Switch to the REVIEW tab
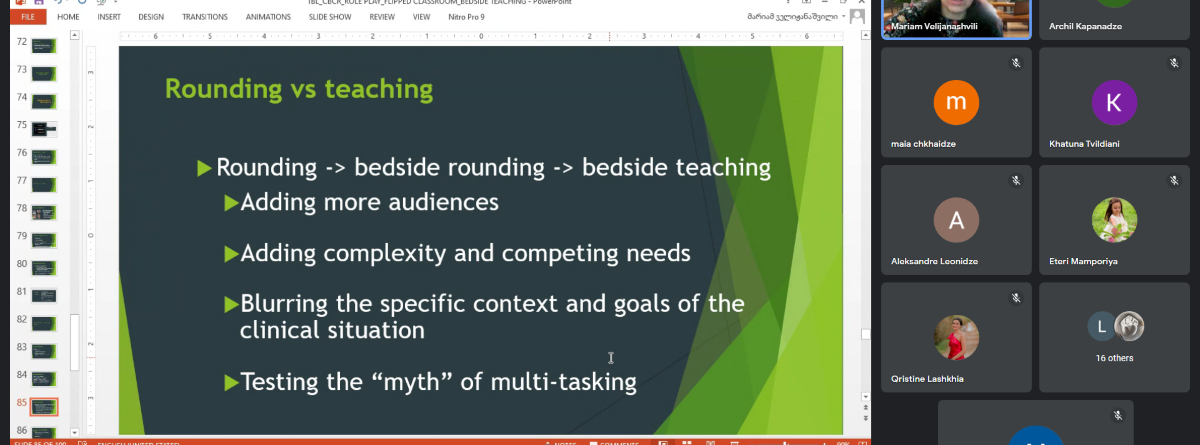1200x445 pixels. 382,17
